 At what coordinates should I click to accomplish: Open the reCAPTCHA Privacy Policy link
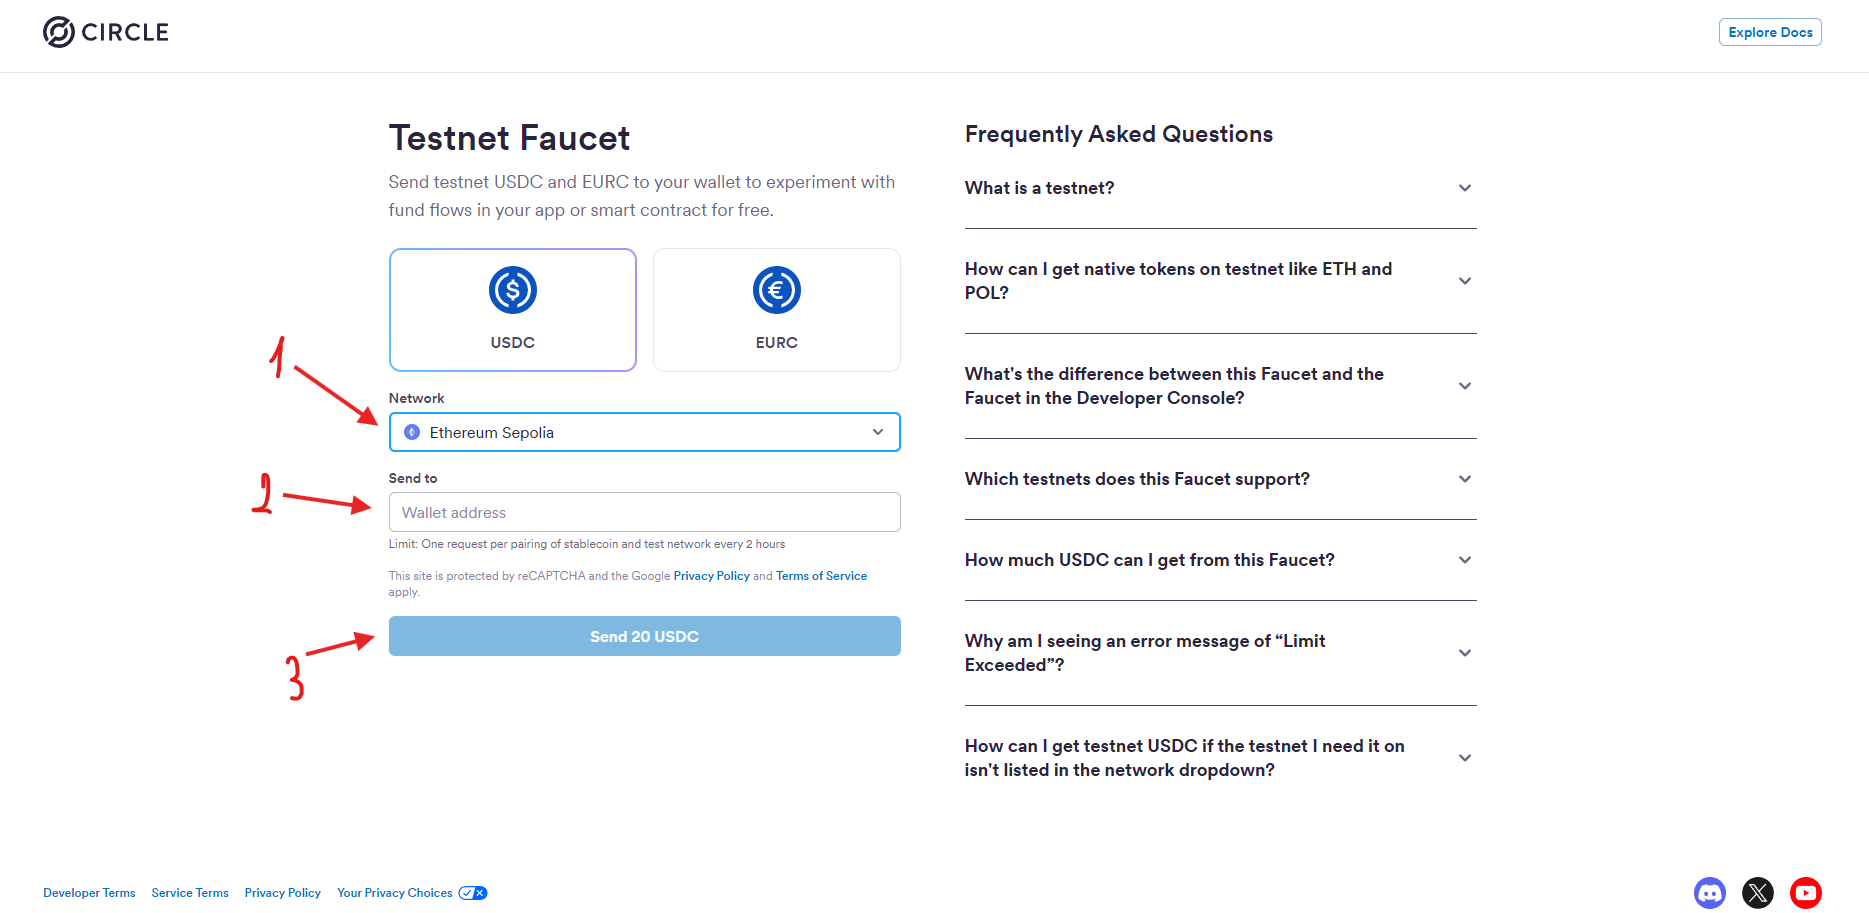pos(711,576)
